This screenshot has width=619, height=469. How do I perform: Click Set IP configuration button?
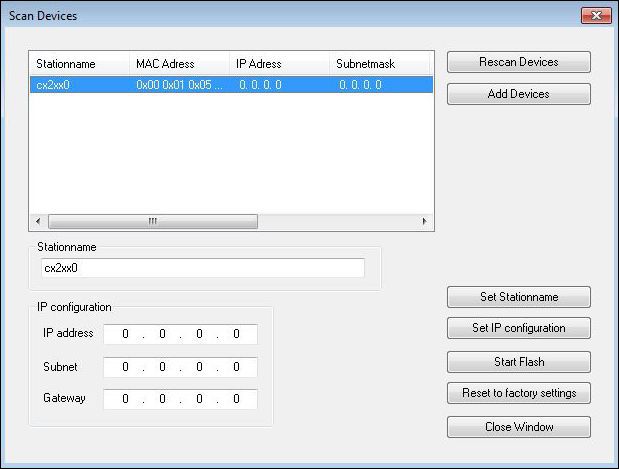coord(519,328)
